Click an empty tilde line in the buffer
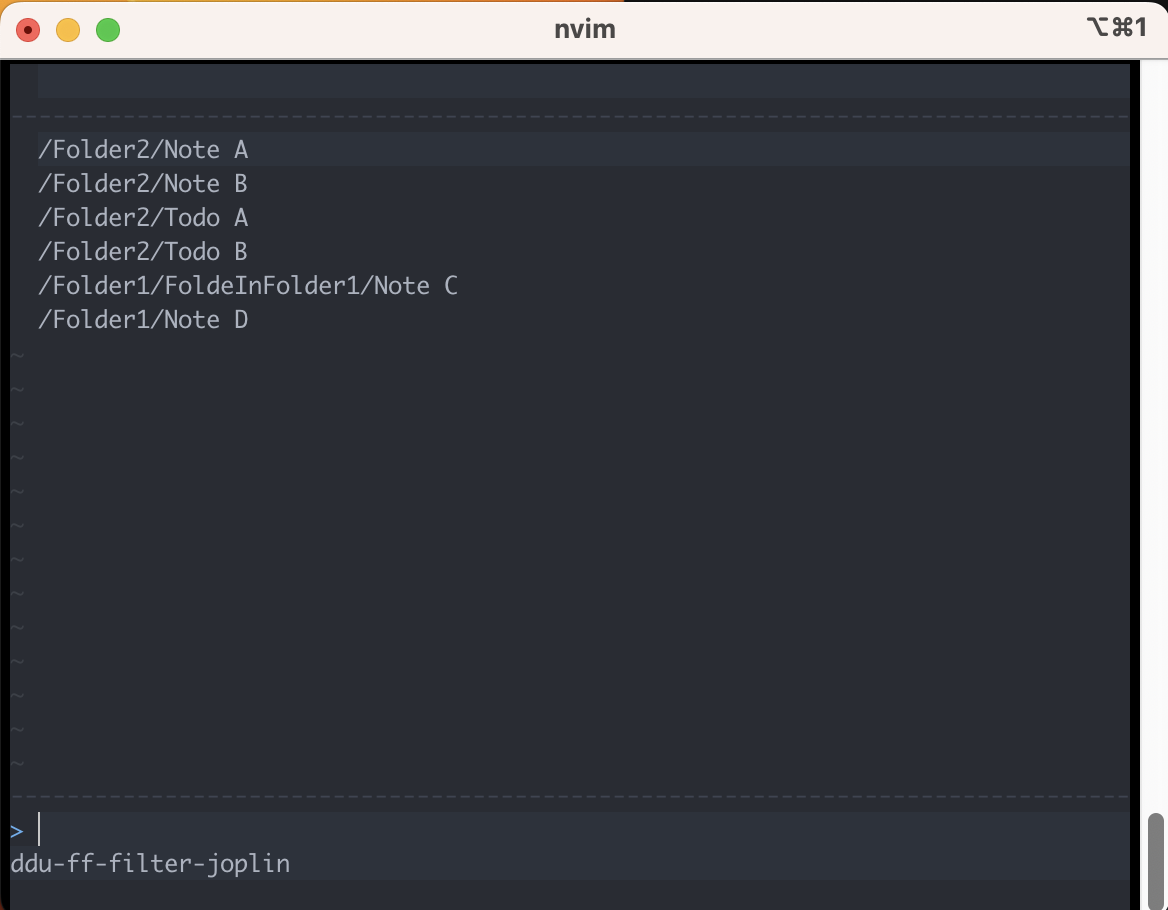This screenshot has height=910, width=1168. 17,490
